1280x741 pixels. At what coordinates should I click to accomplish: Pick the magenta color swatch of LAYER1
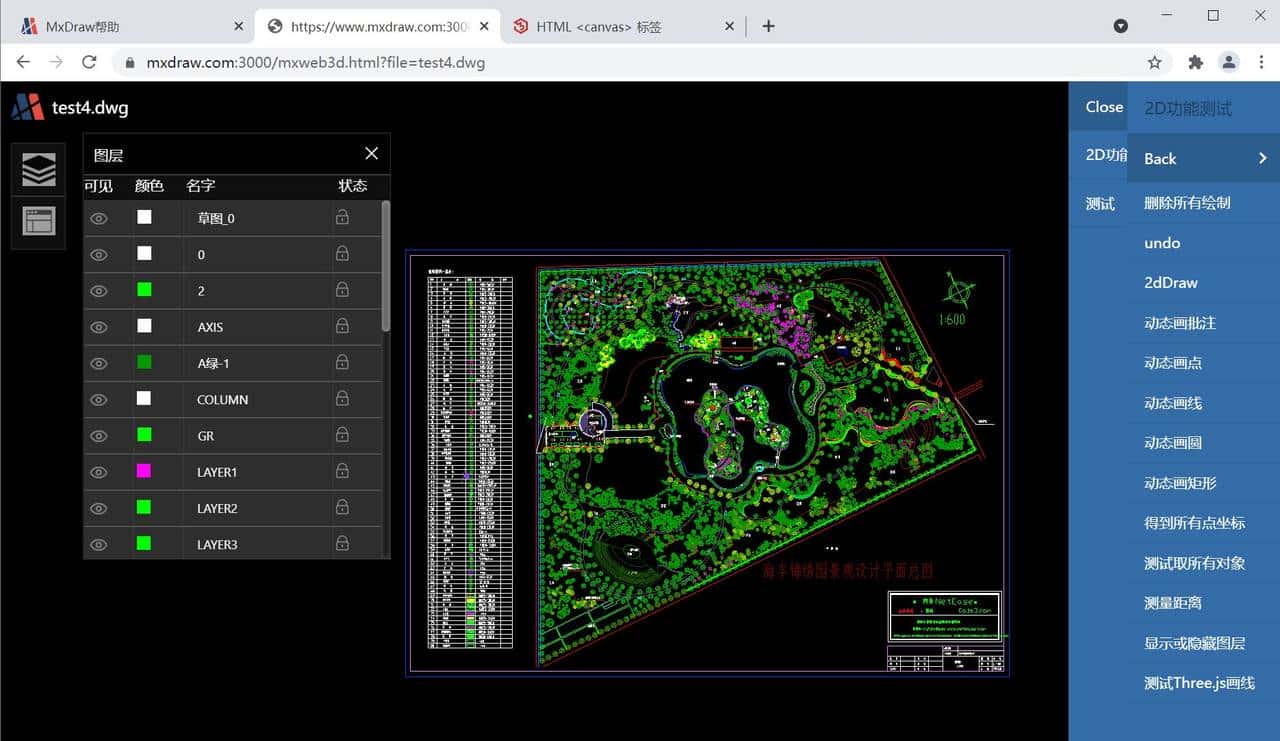tap(144, 471)
